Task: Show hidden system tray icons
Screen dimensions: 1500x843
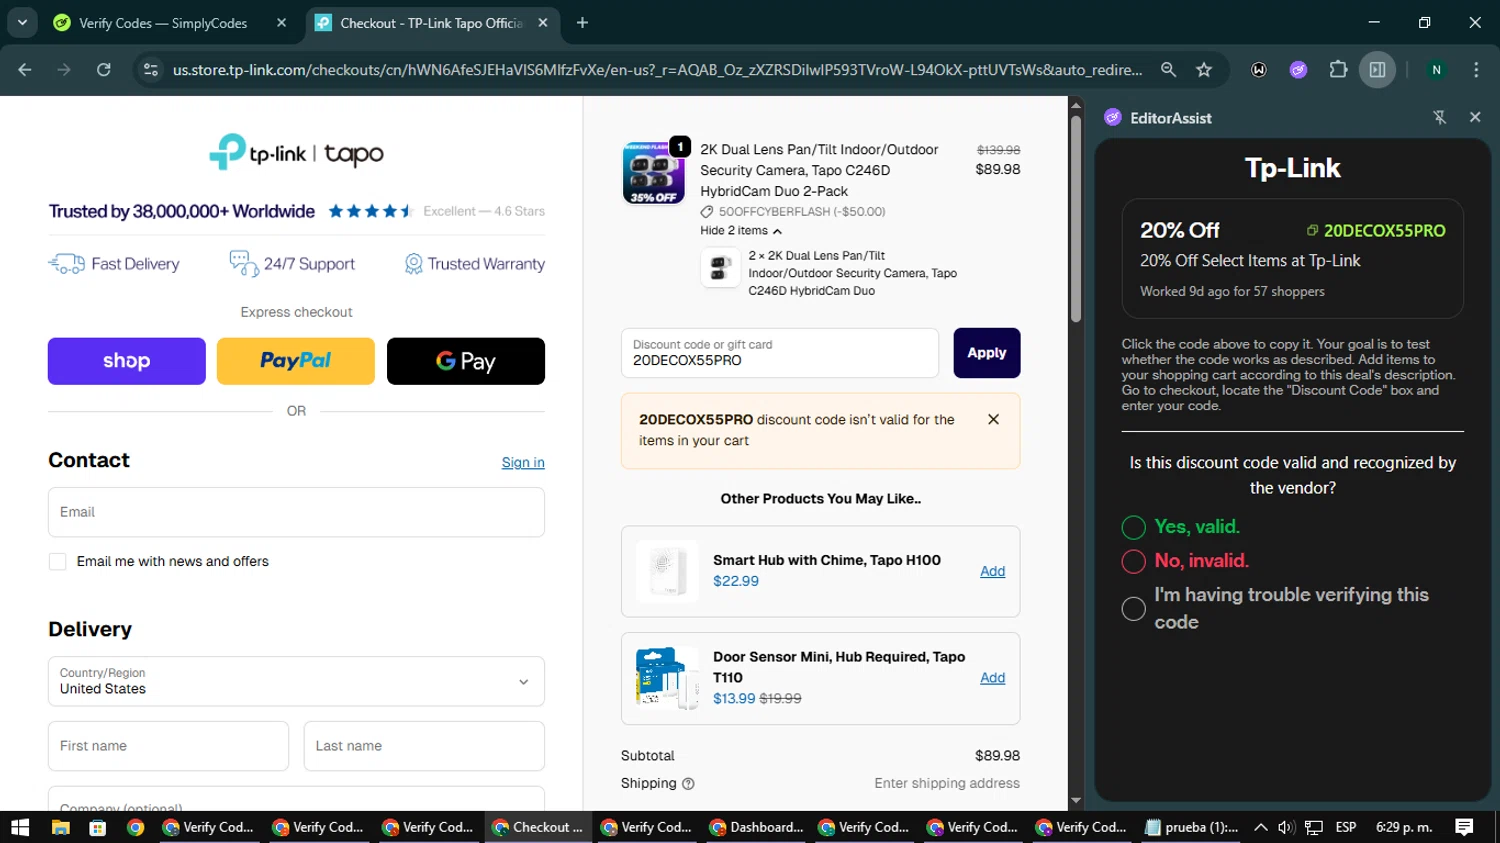Action: [1260, 827]
